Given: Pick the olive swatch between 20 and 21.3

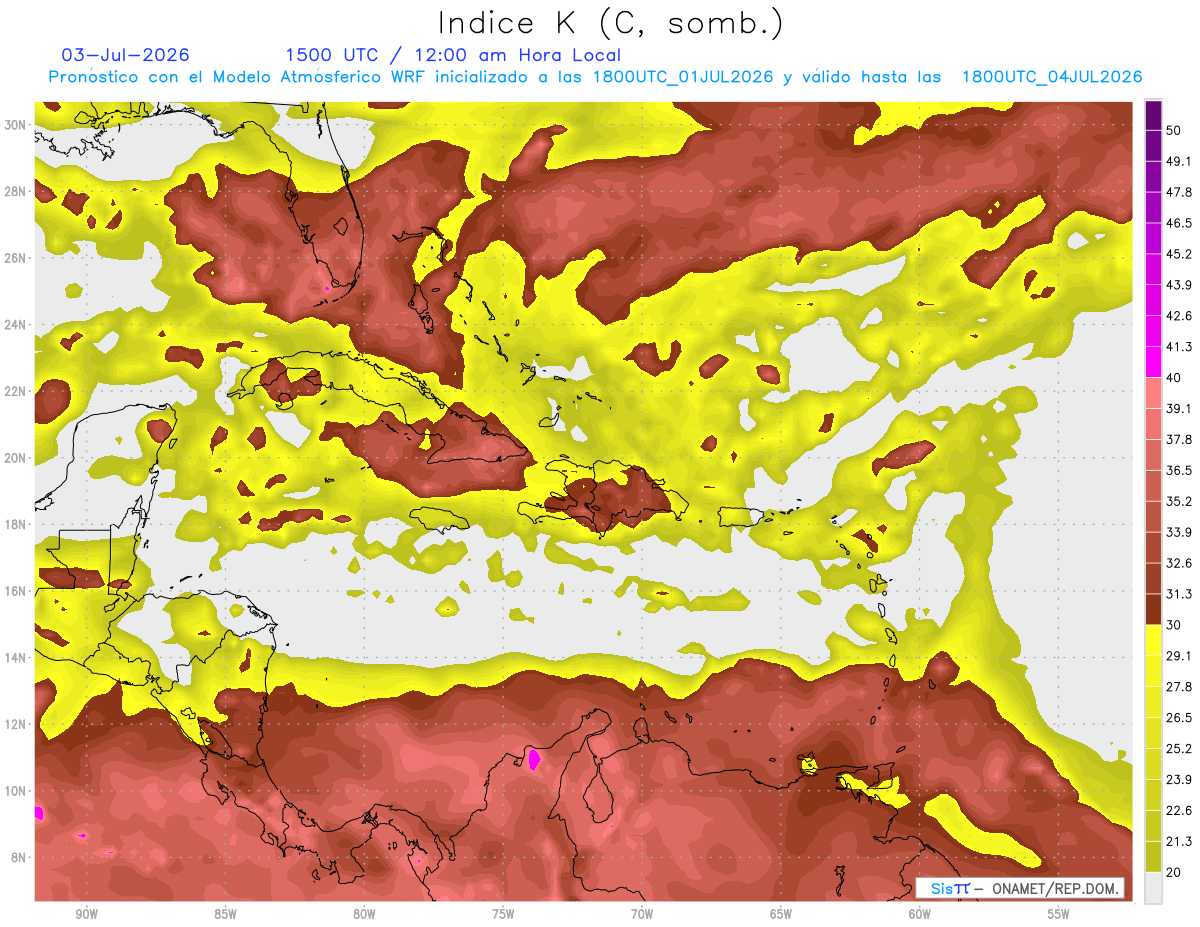Looking at the screenshot, I should click(x=1153, y=856).
